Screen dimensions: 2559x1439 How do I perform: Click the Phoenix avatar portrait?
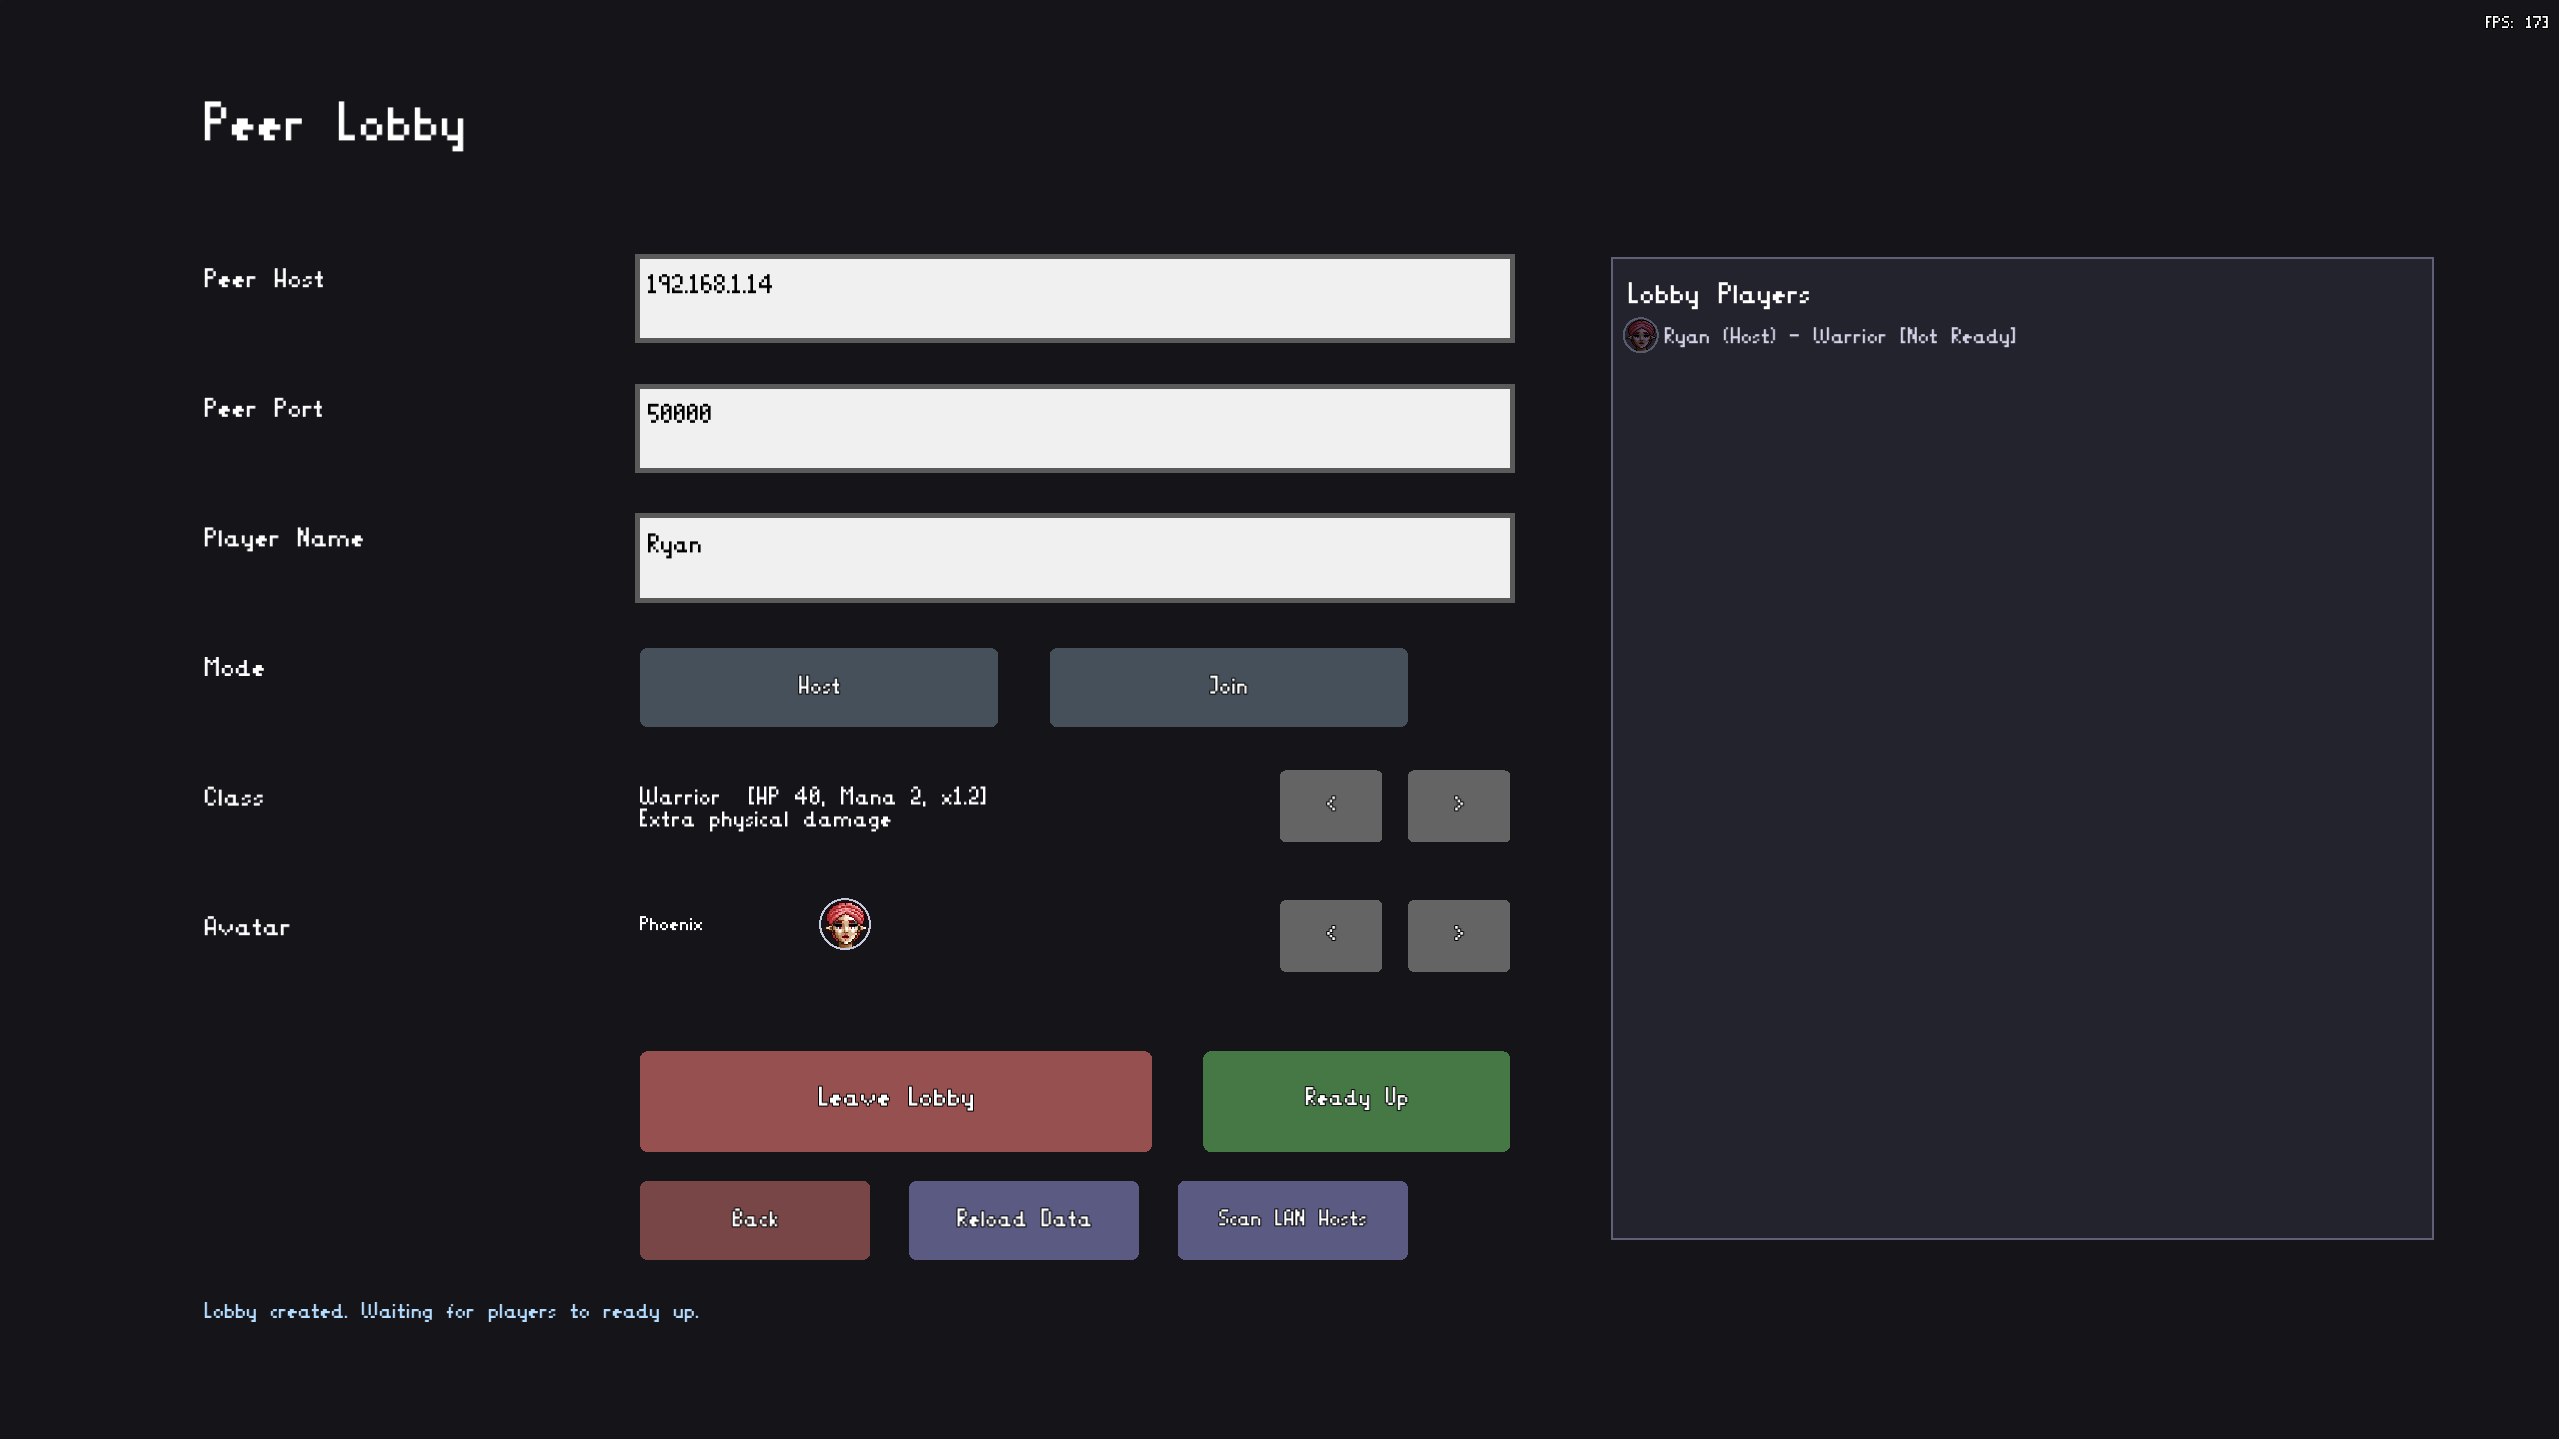click(x=845, y=923)
